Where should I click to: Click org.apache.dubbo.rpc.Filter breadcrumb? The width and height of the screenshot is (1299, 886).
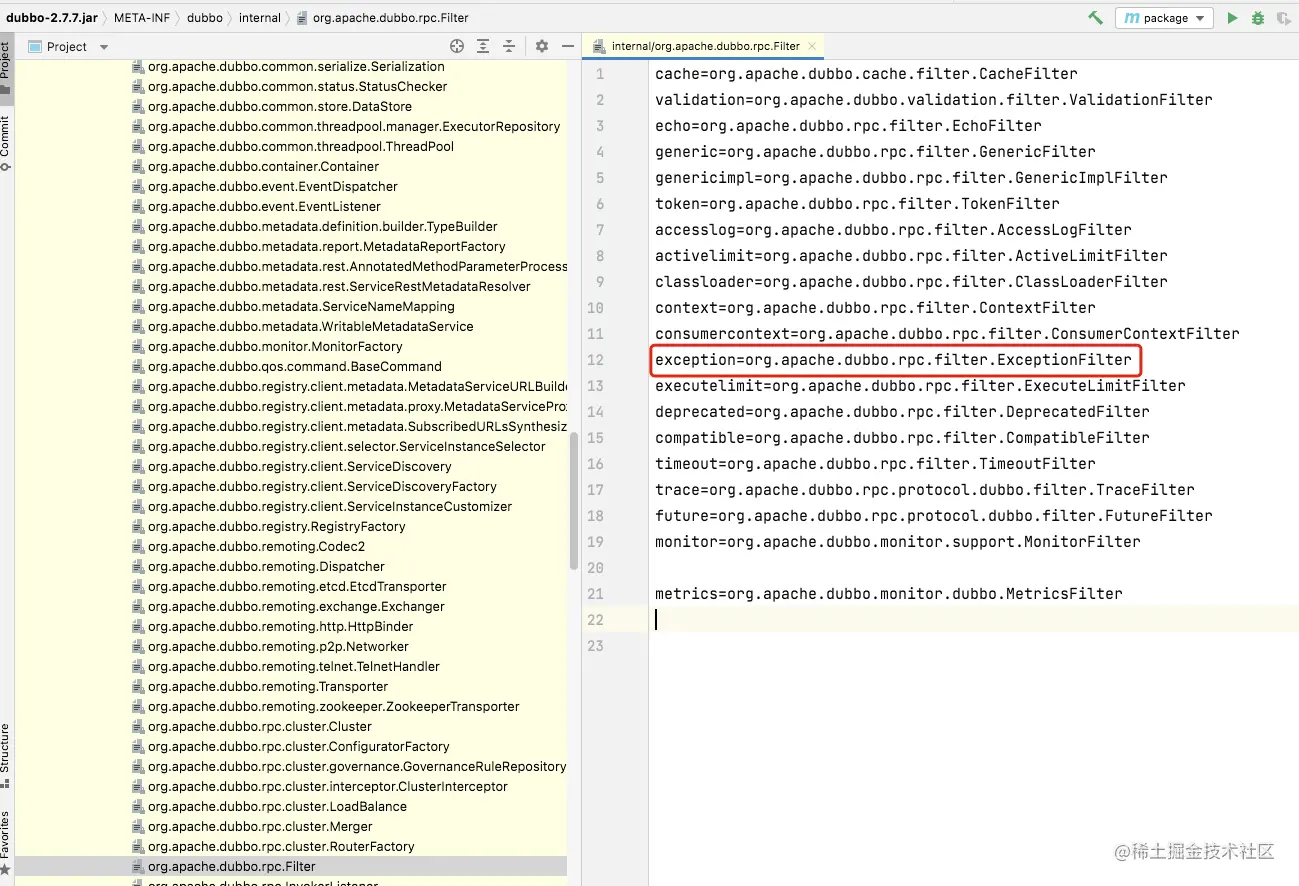click(x=383, y=18)
